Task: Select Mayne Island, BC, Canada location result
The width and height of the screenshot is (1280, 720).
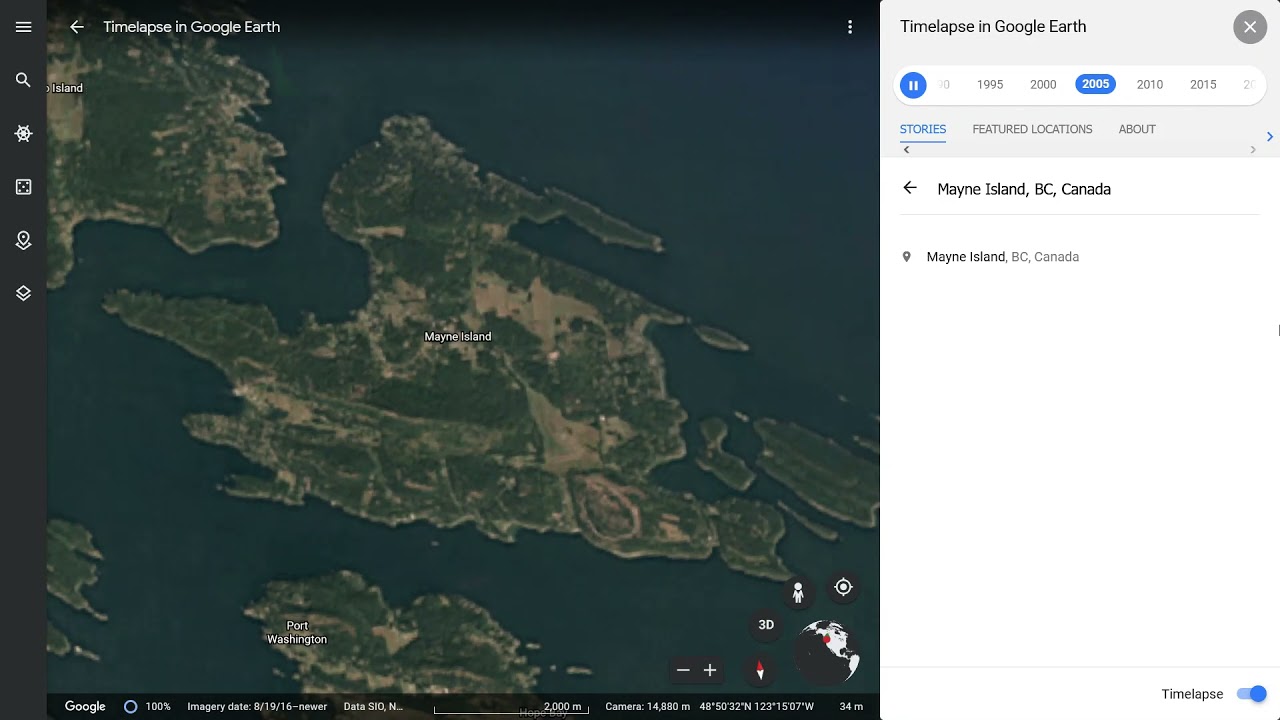Action: click(1080, 257)
